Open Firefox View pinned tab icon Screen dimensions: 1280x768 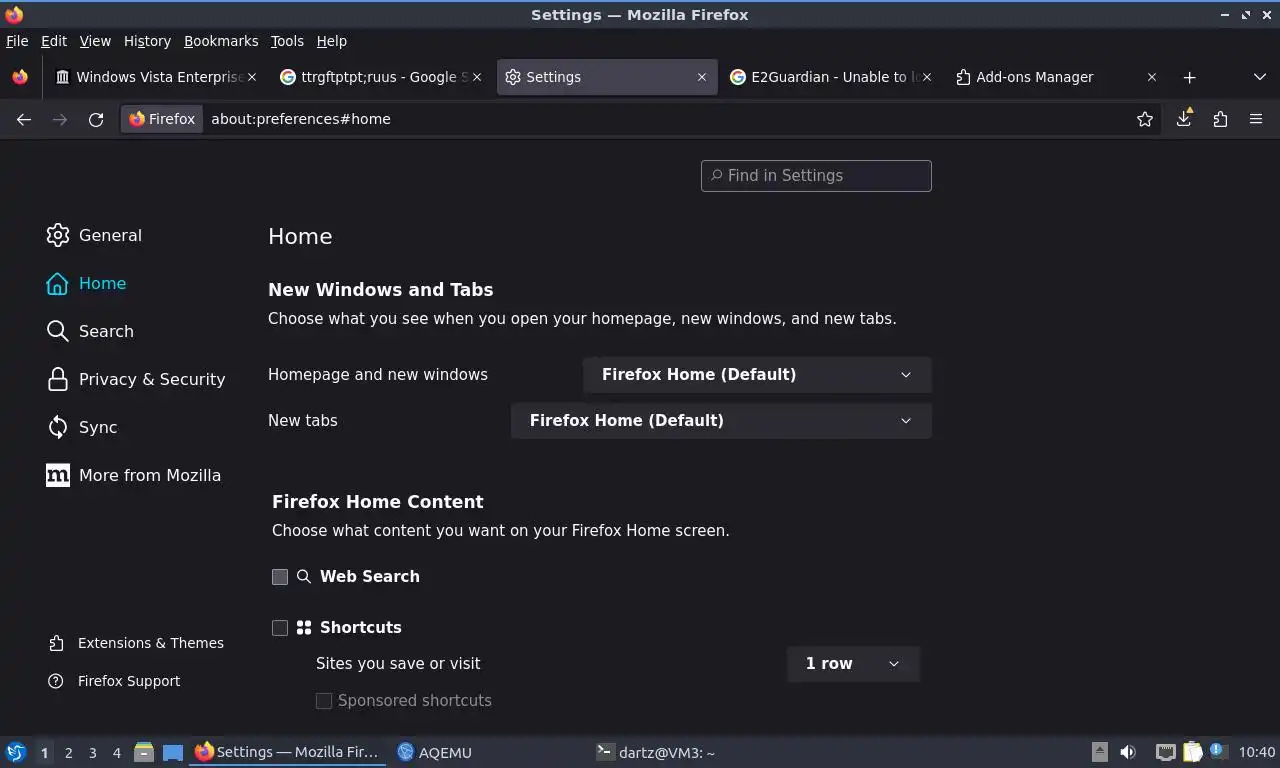point(20,77)
